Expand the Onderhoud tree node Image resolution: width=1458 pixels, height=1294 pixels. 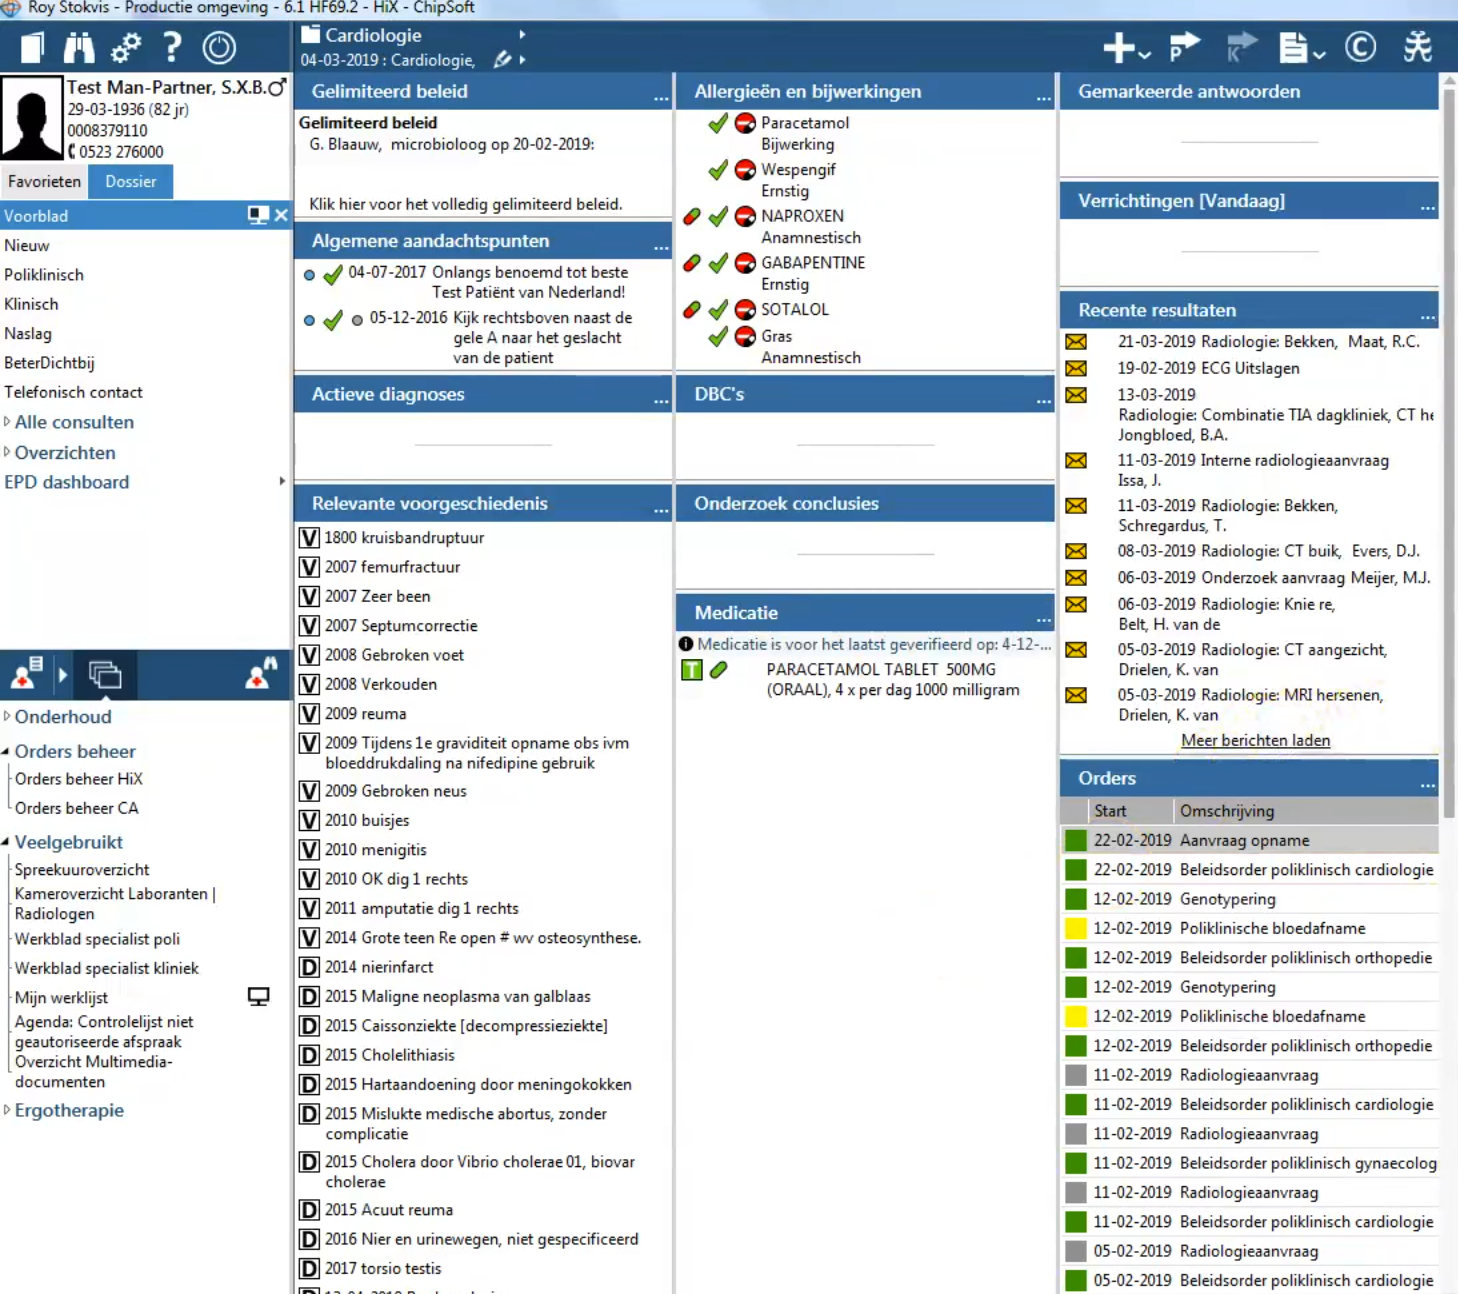(x=7, y=716)
